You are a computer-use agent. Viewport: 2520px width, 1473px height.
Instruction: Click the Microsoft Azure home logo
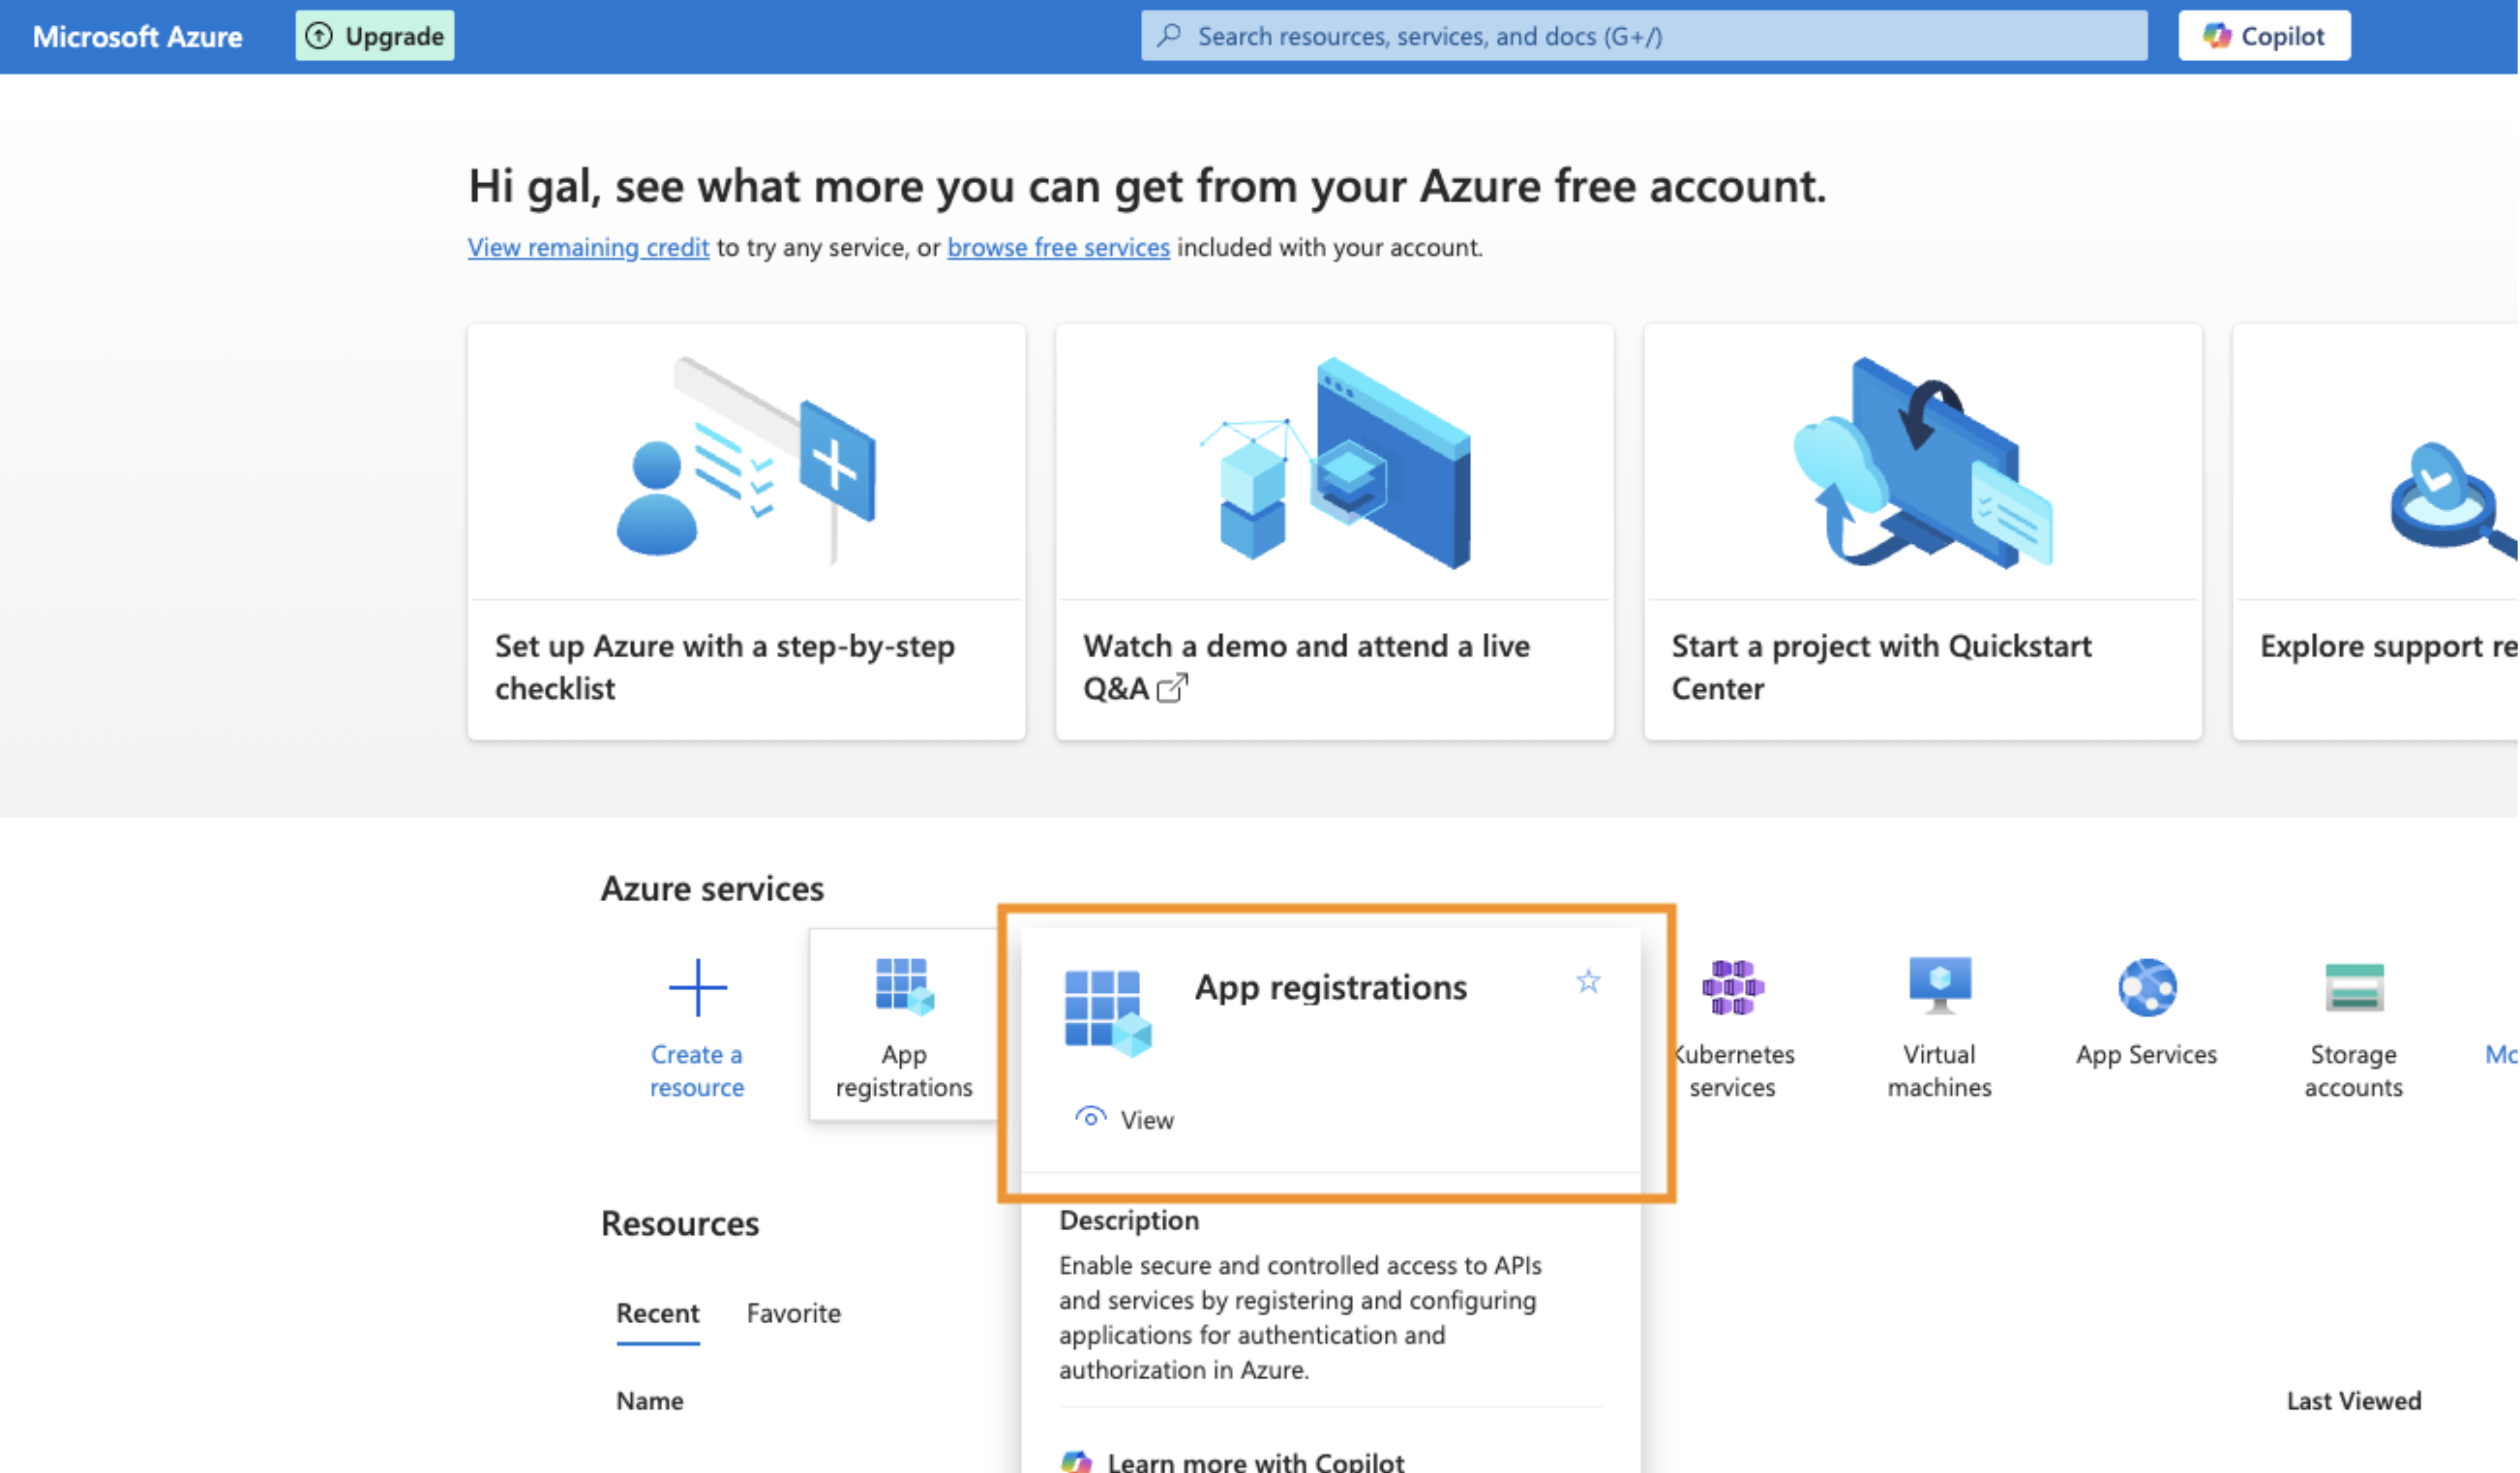click(137, 36)
